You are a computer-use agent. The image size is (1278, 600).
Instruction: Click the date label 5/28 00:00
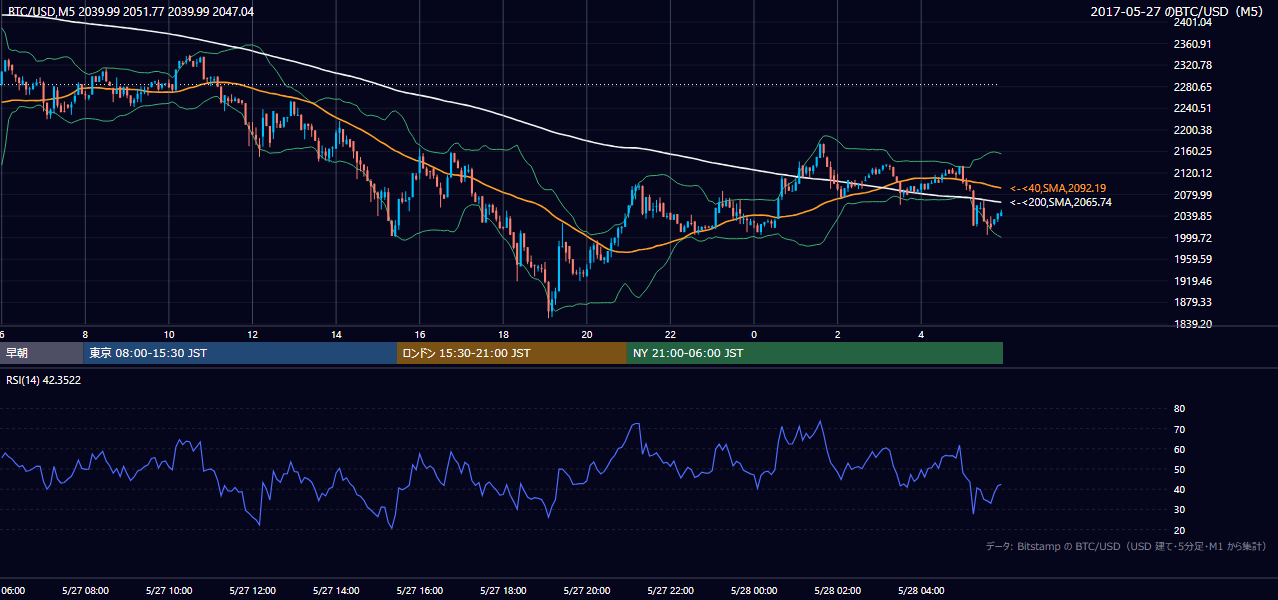point(753,591)
